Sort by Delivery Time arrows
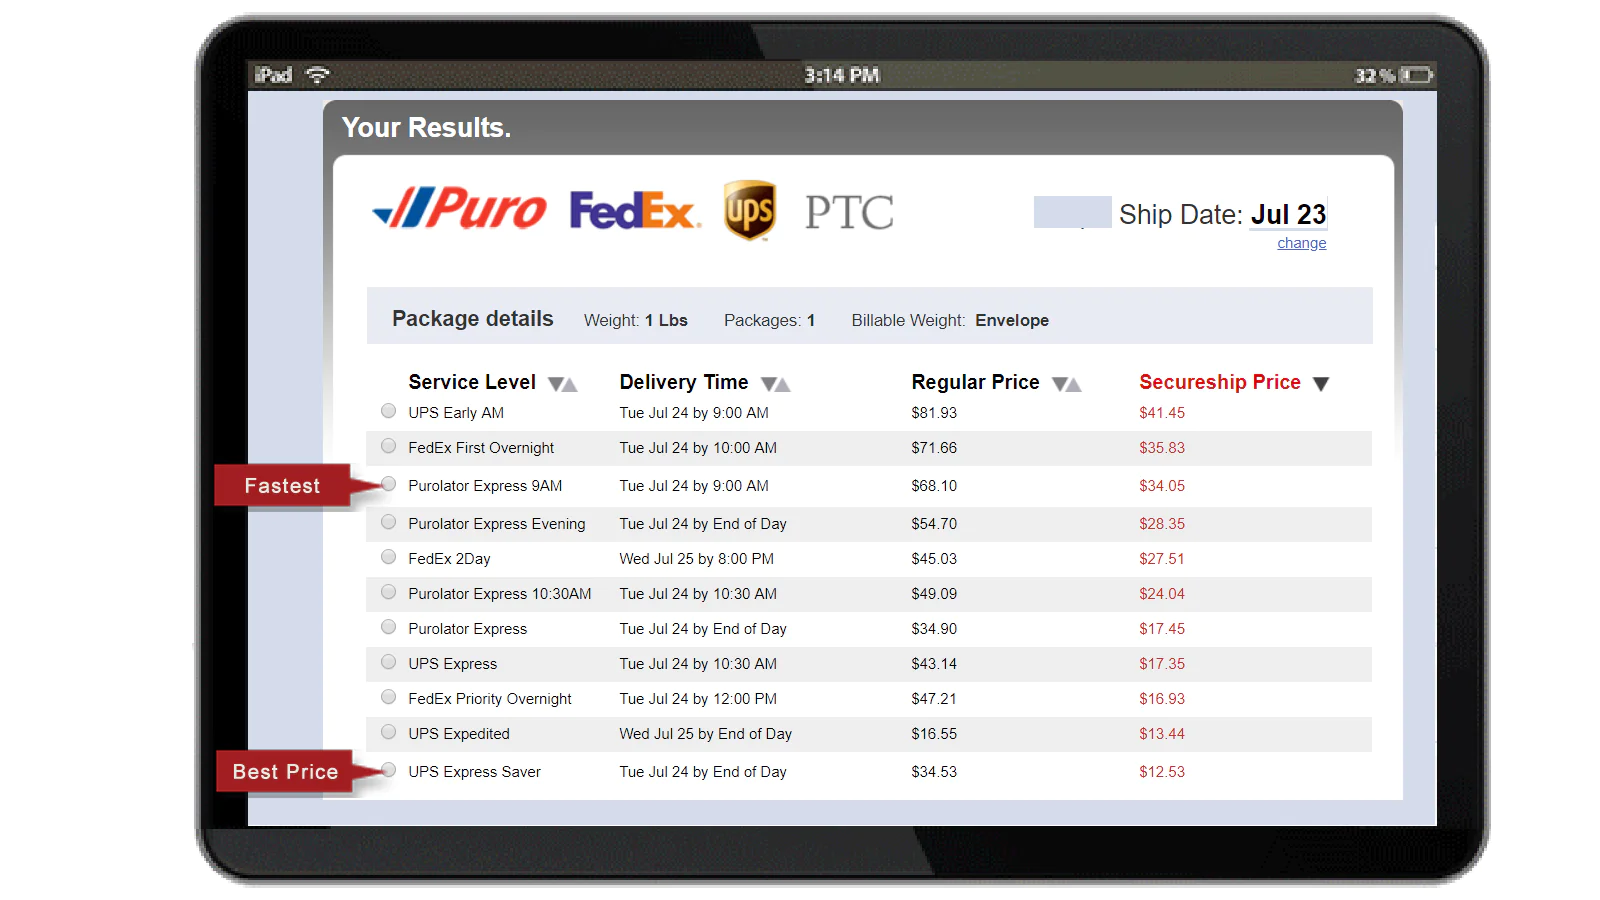Viewport: 1600px width, 900px height. pyautogui.click(x=776, y=384)
